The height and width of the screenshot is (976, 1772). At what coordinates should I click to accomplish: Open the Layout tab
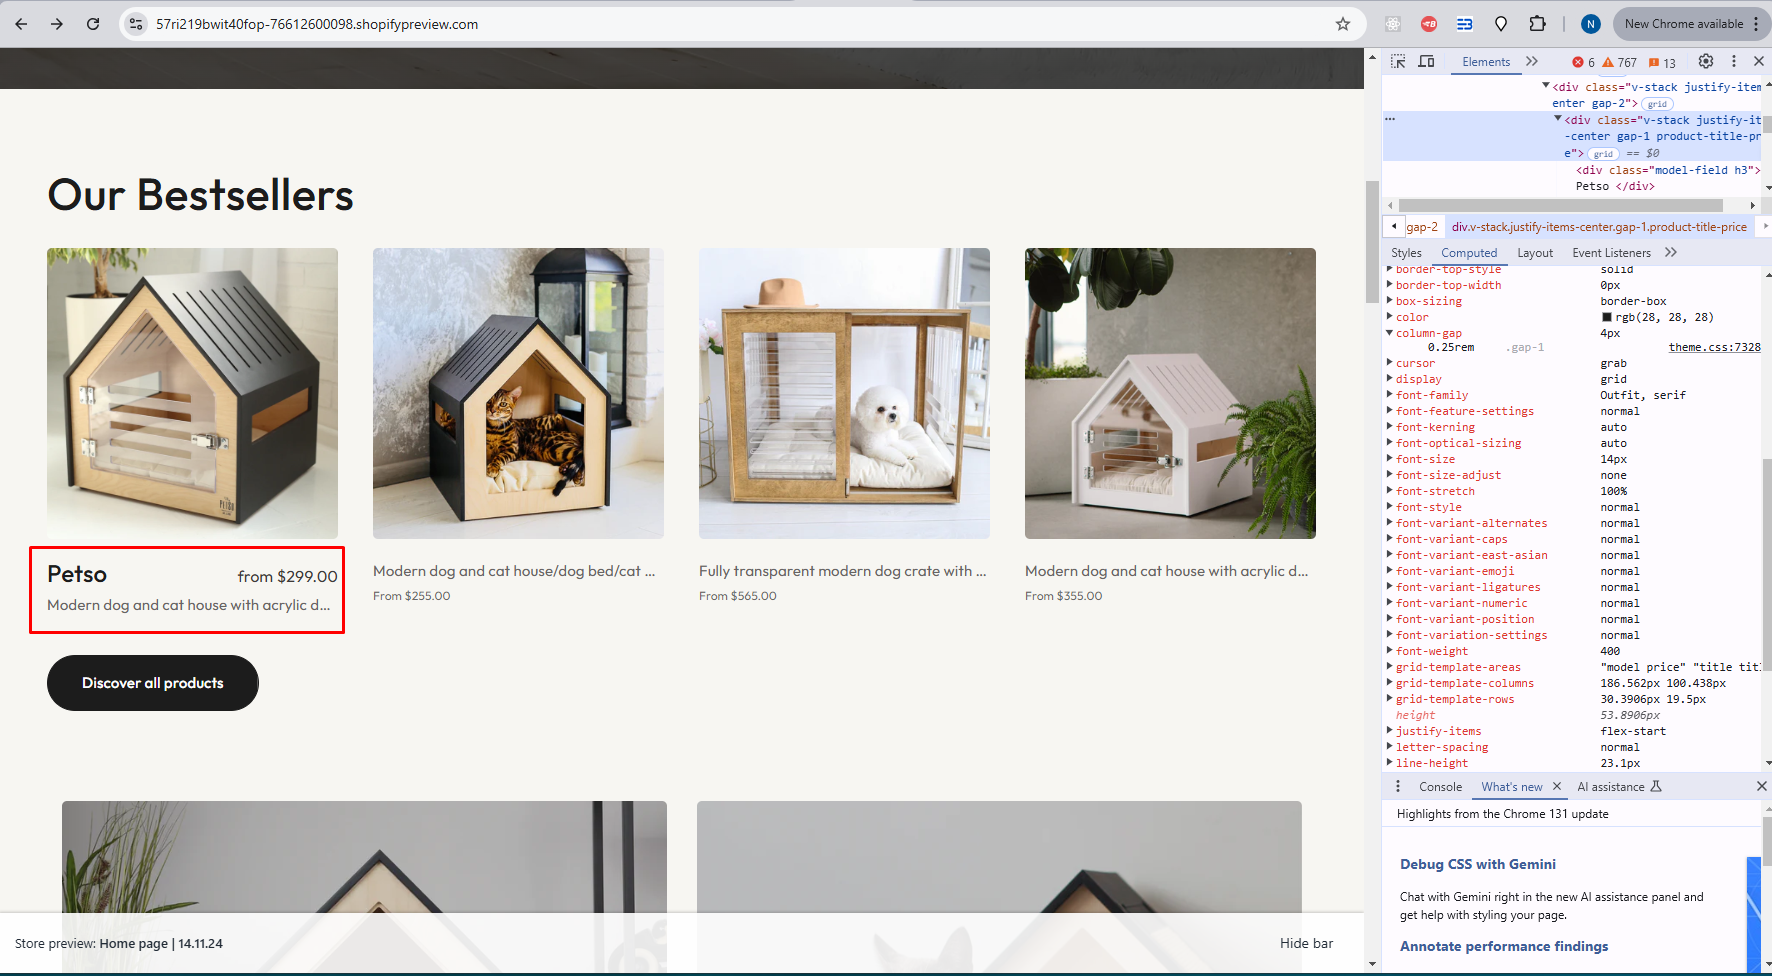click(x=1535, y=253)
